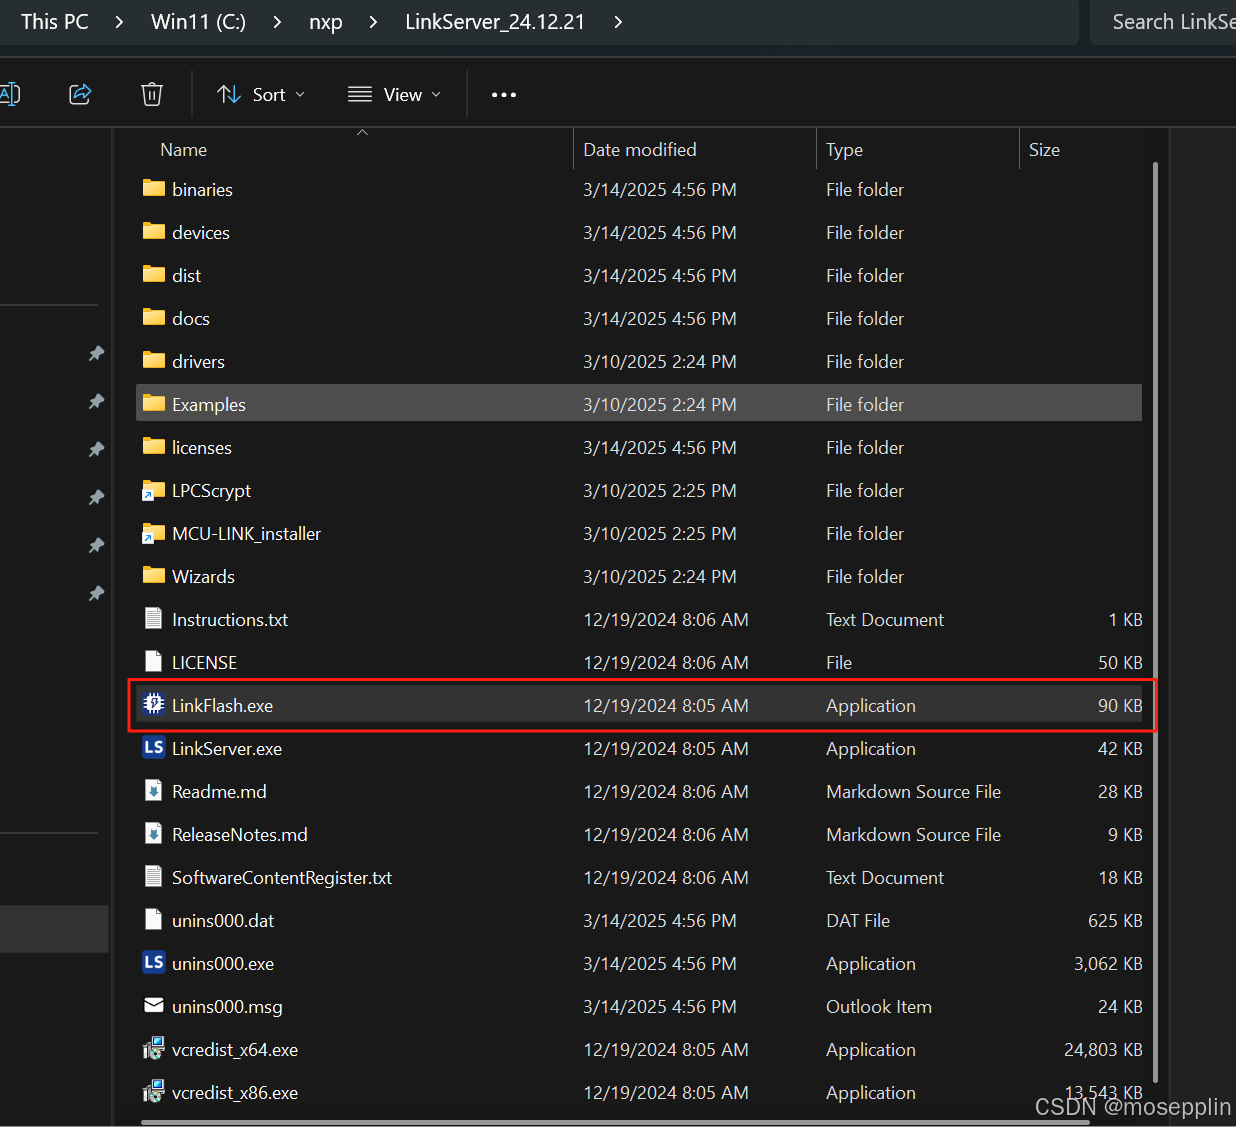This screenshot has width=1236, height=1127.
Task: Select the licenses folder icon
Action: coord(153,446)
